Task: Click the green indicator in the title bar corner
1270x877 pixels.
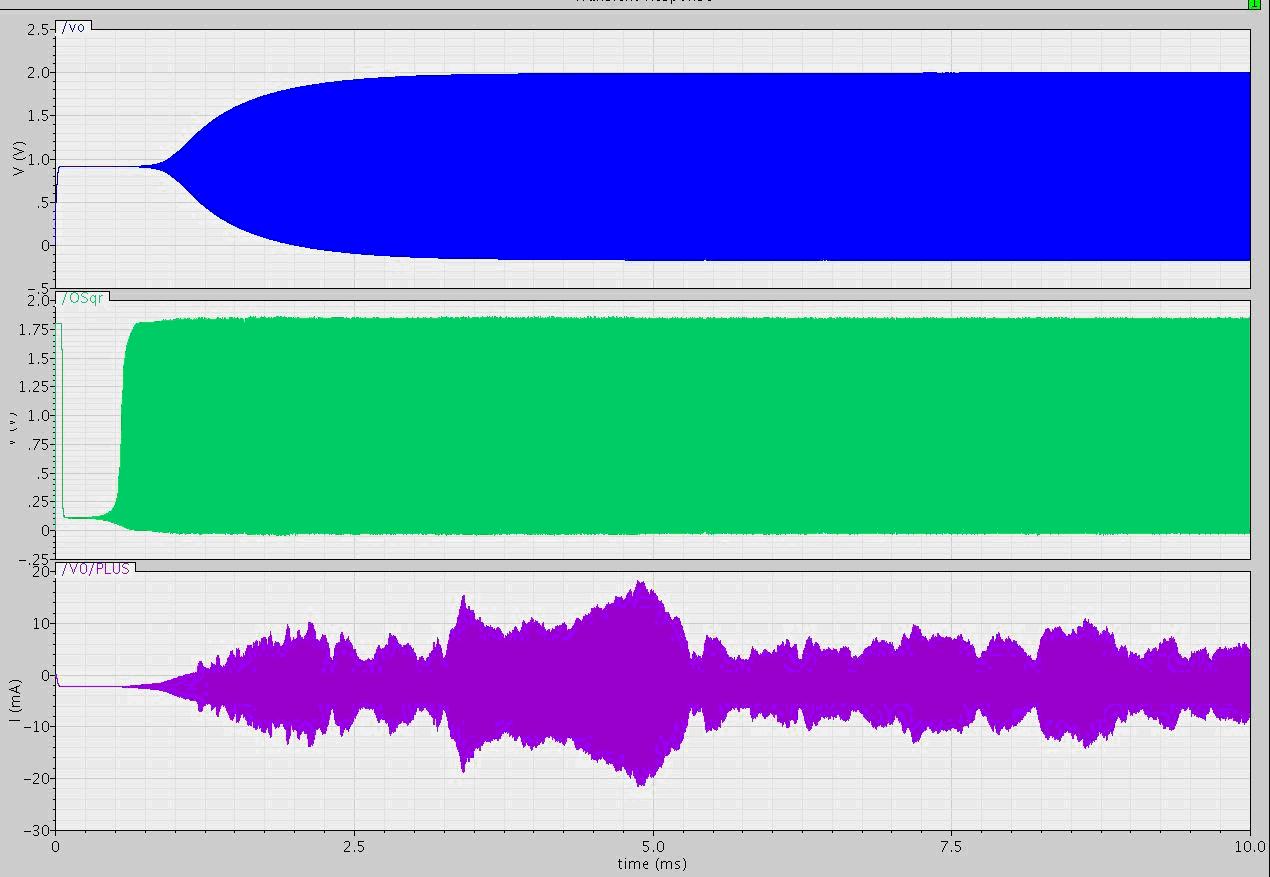Action: (1254, 4)
